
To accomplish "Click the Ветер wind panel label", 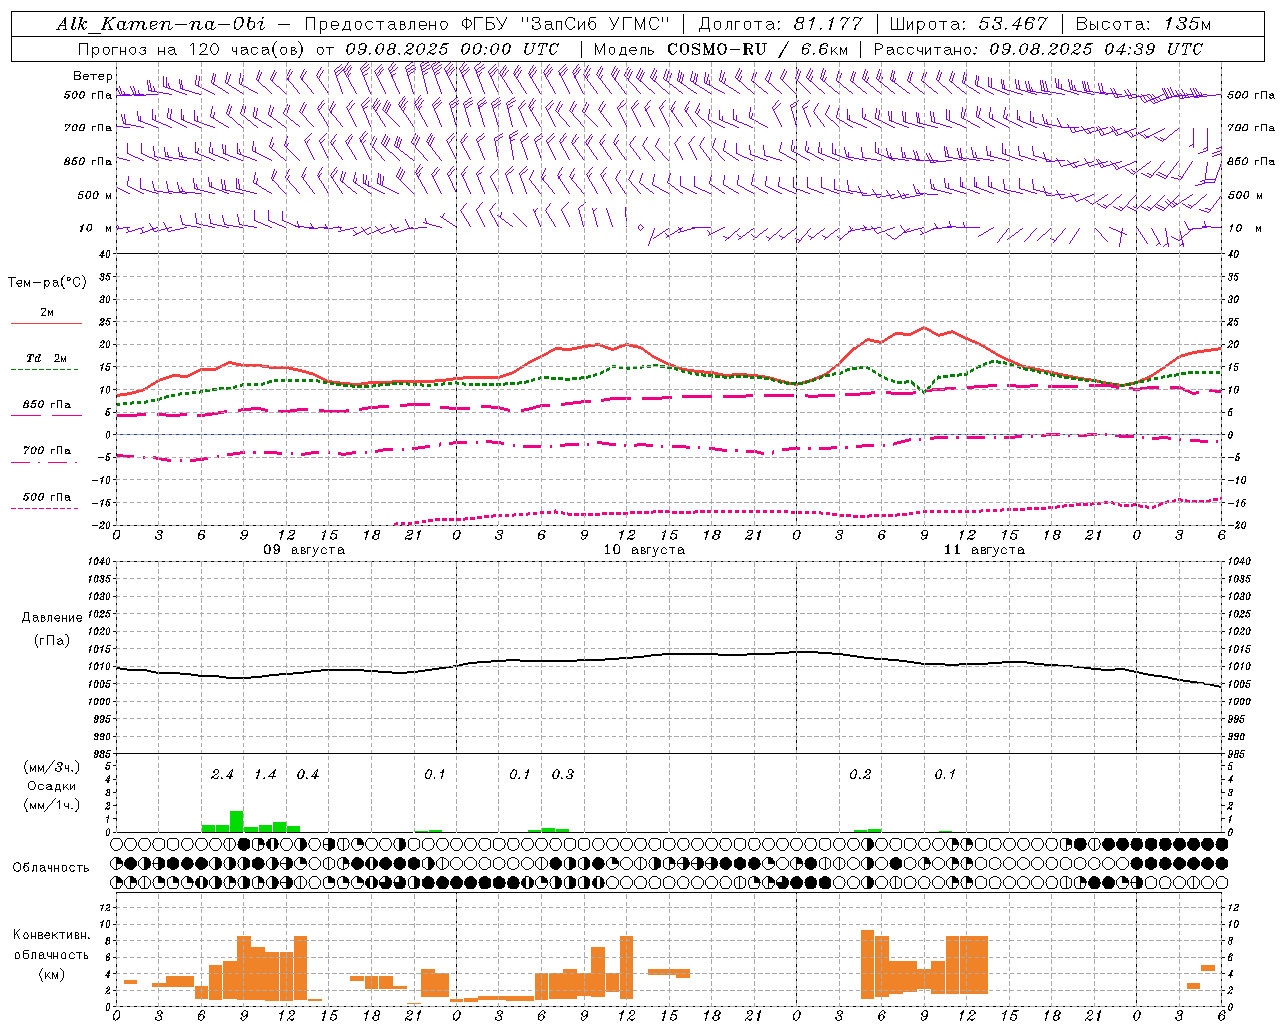I will click(92, 76).
